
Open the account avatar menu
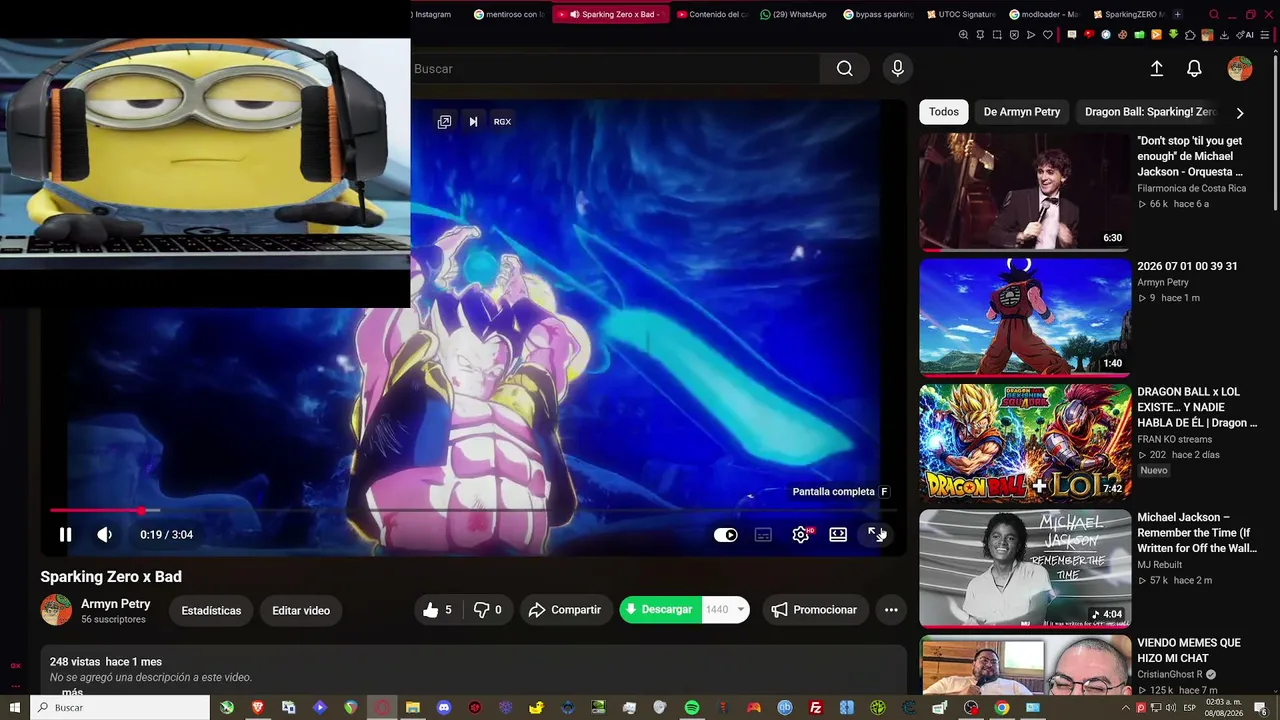[x=1240, y=69]
